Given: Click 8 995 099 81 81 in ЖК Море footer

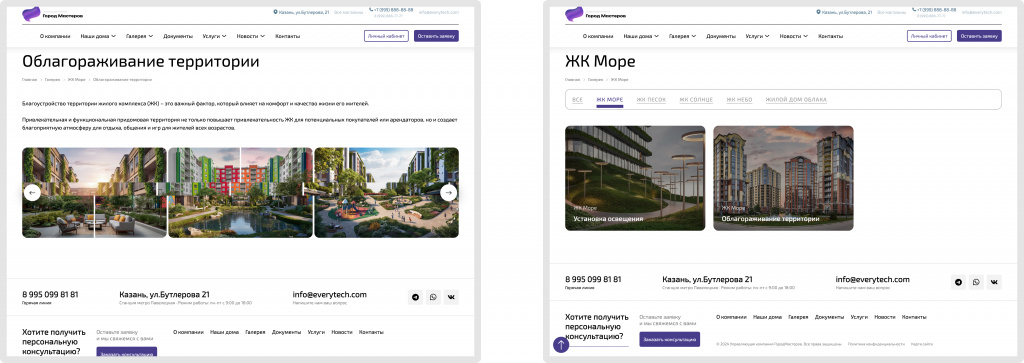Looking at the screenshot, I should (x=593, y=279).
